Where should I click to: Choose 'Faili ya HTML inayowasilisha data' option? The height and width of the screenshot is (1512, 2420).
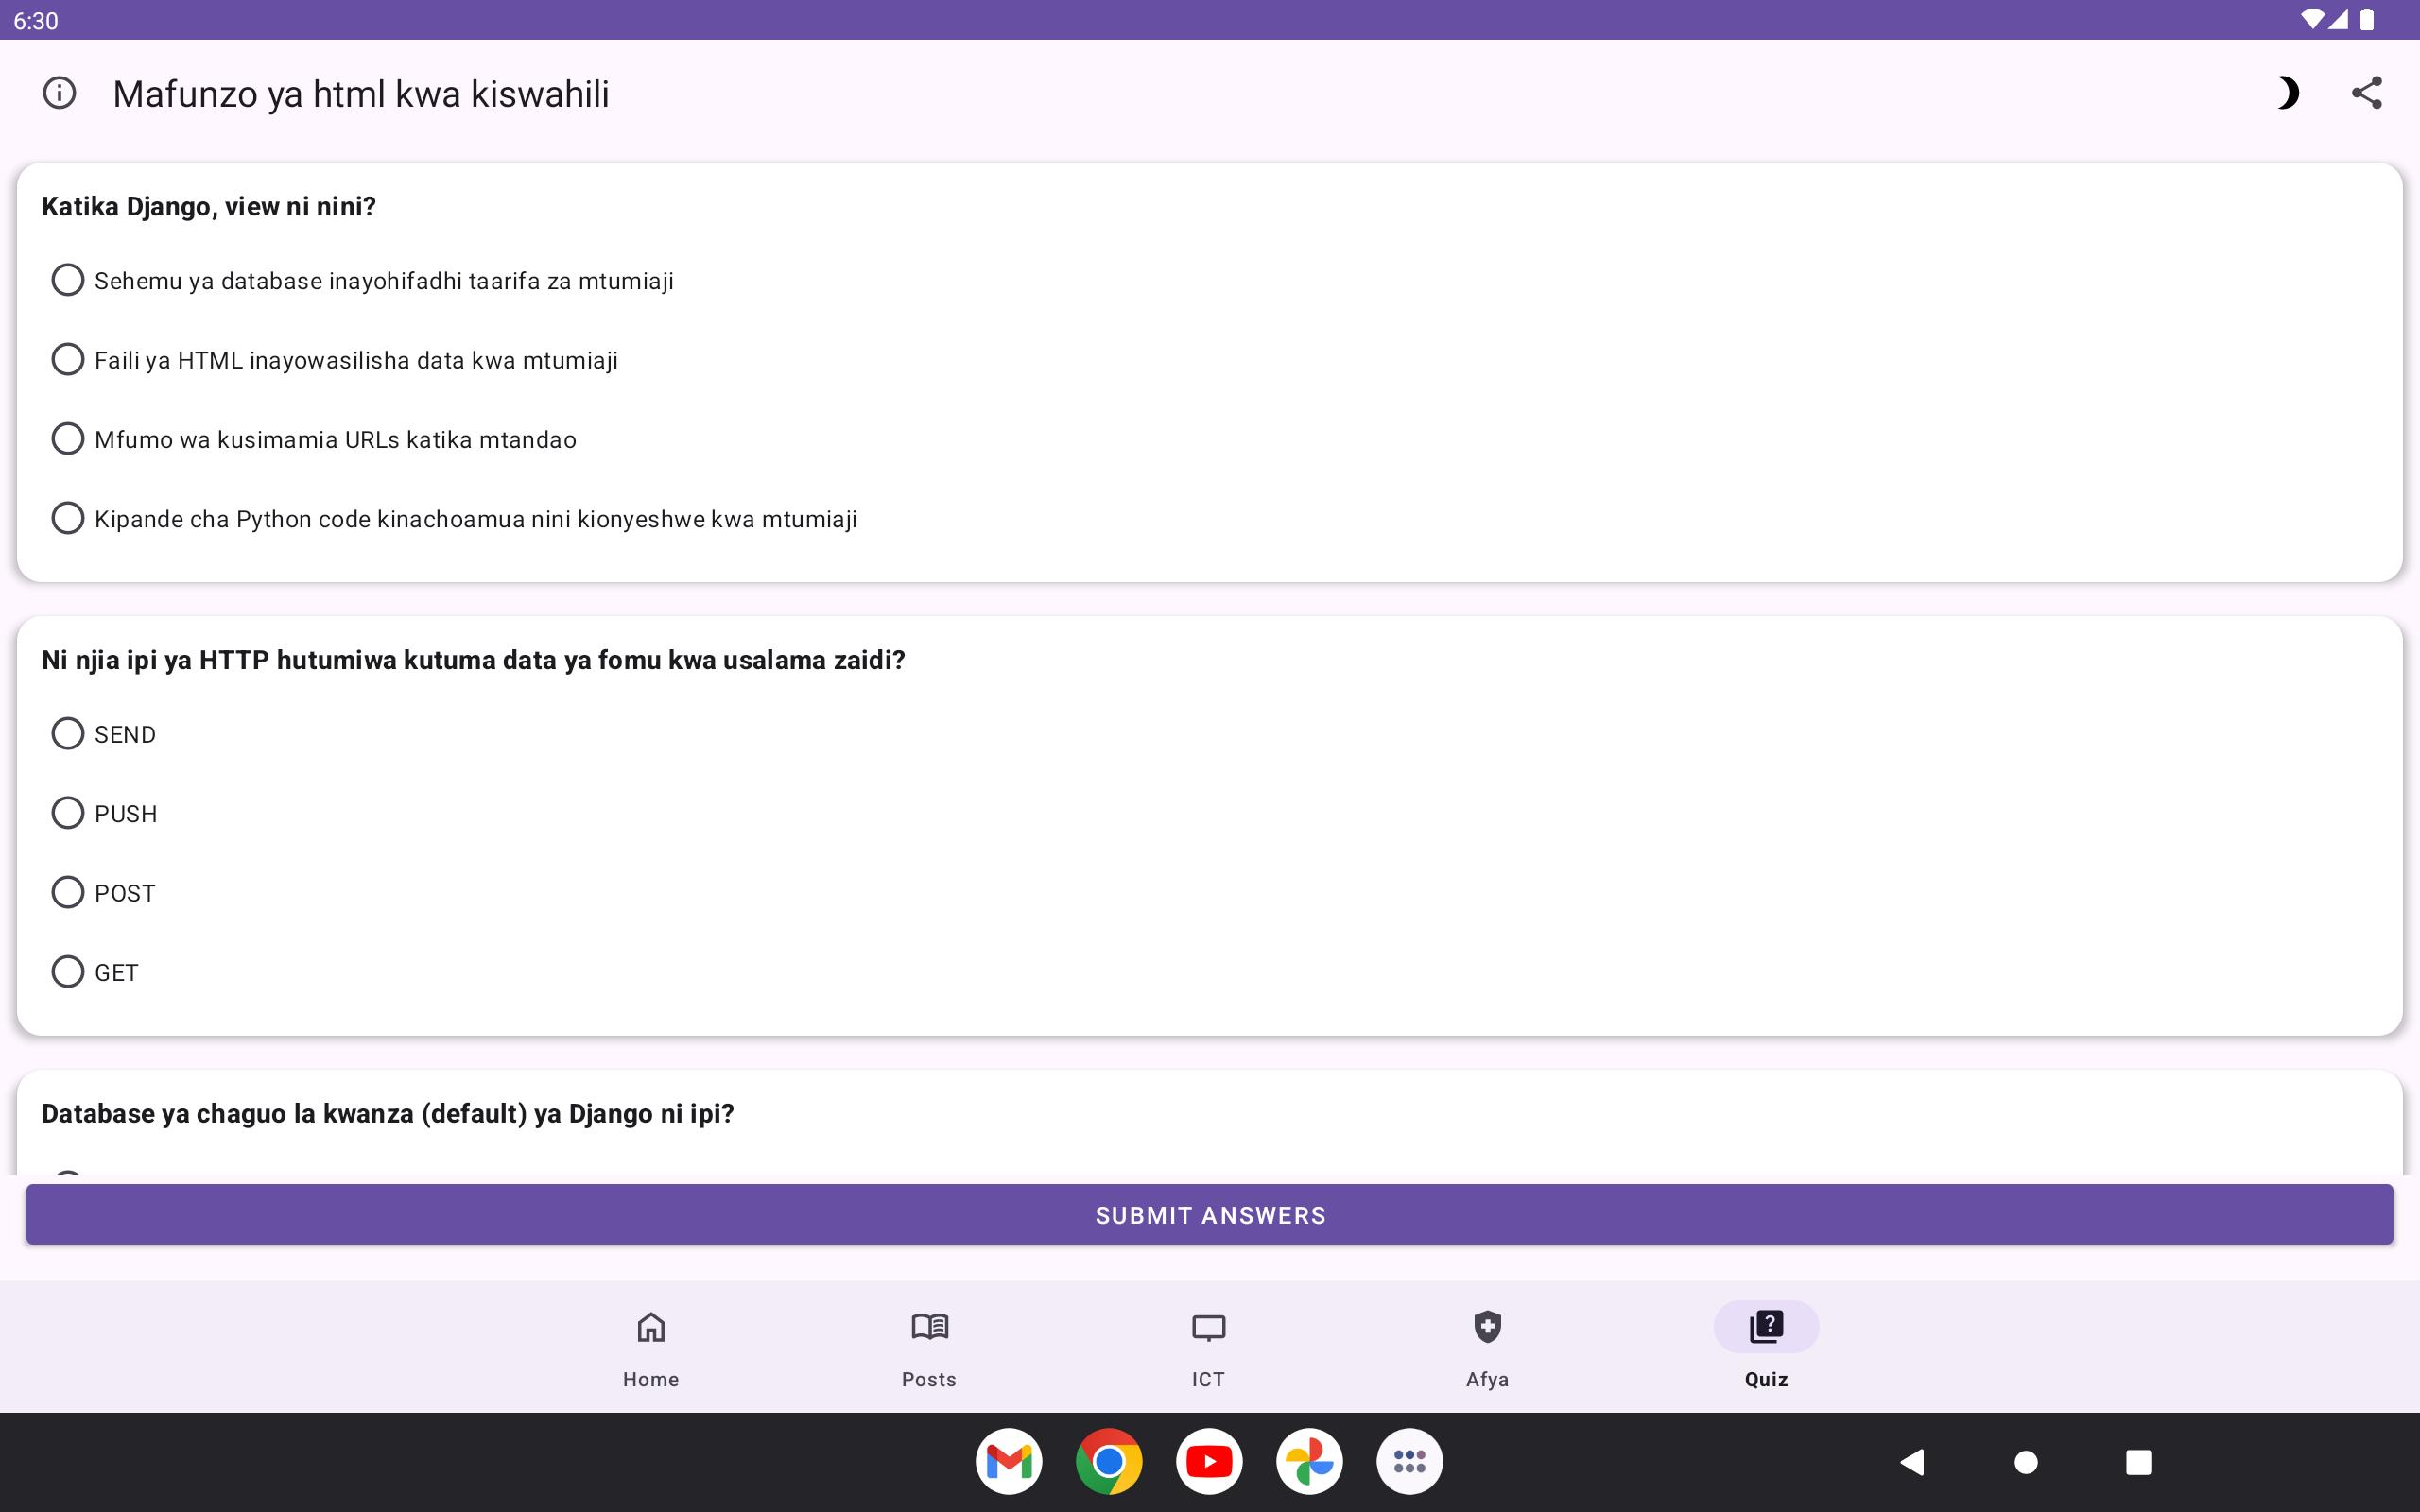pos(334,360)
